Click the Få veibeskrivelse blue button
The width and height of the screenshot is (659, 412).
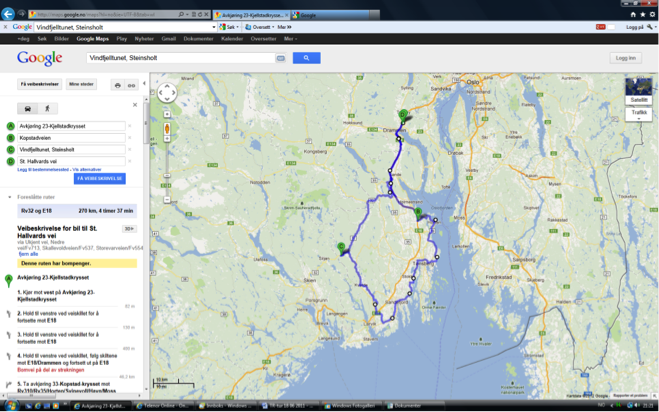[99, 179]
